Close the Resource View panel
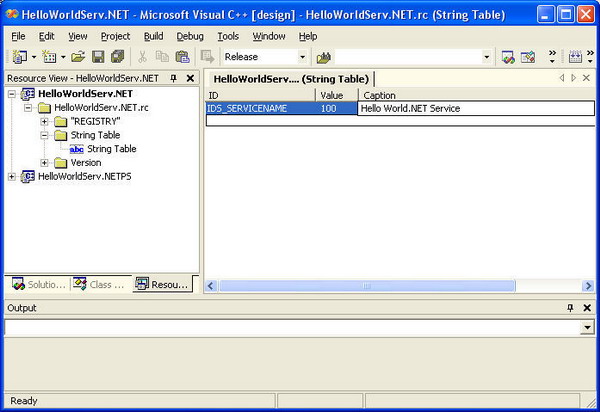 coord(190,78)
